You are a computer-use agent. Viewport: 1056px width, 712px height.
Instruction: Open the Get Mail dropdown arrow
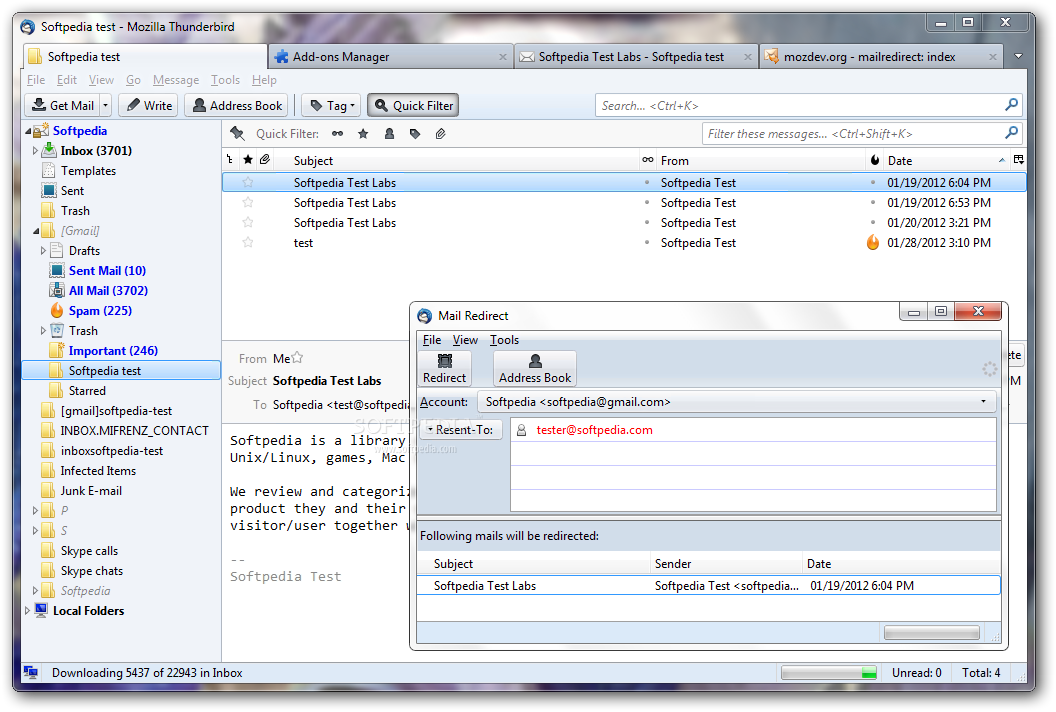[x=106, y=106]
